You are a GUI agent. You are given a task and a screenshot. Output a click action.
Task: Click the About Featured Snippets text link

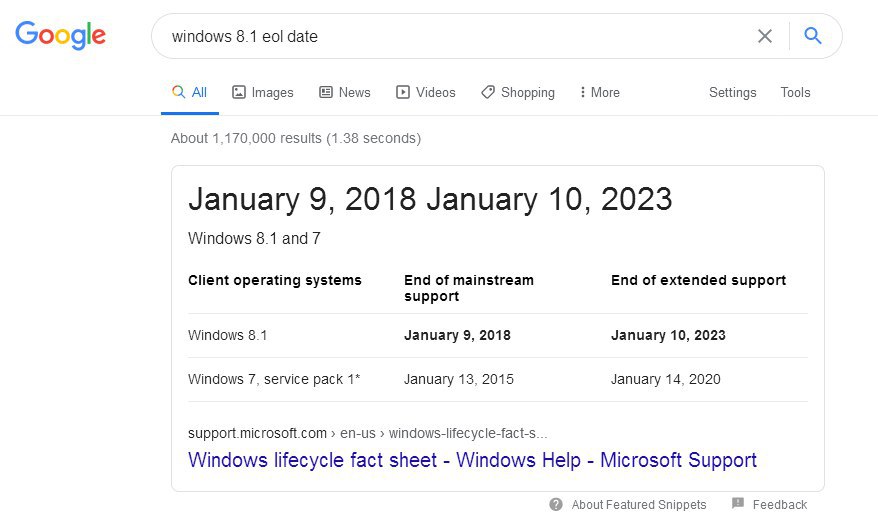coord(639,505)
